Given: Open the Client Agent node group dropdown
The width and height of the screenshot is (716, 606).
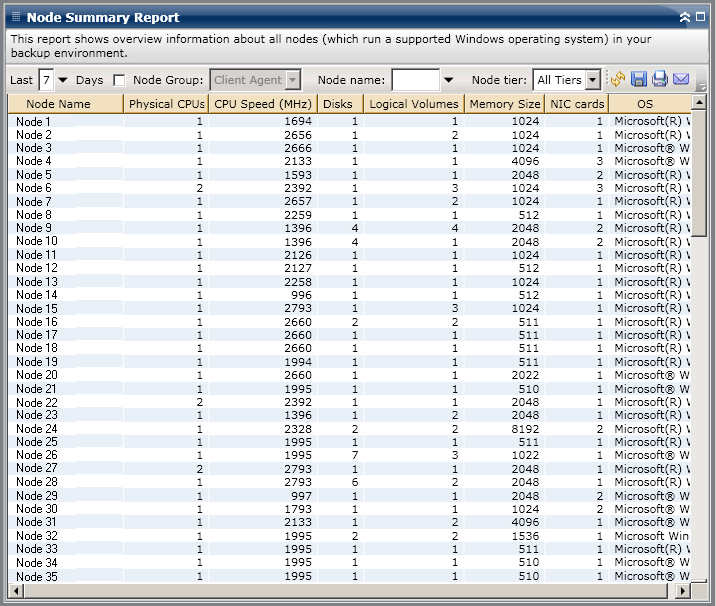Looking at the screenshot, I should (x=293, y=80).
